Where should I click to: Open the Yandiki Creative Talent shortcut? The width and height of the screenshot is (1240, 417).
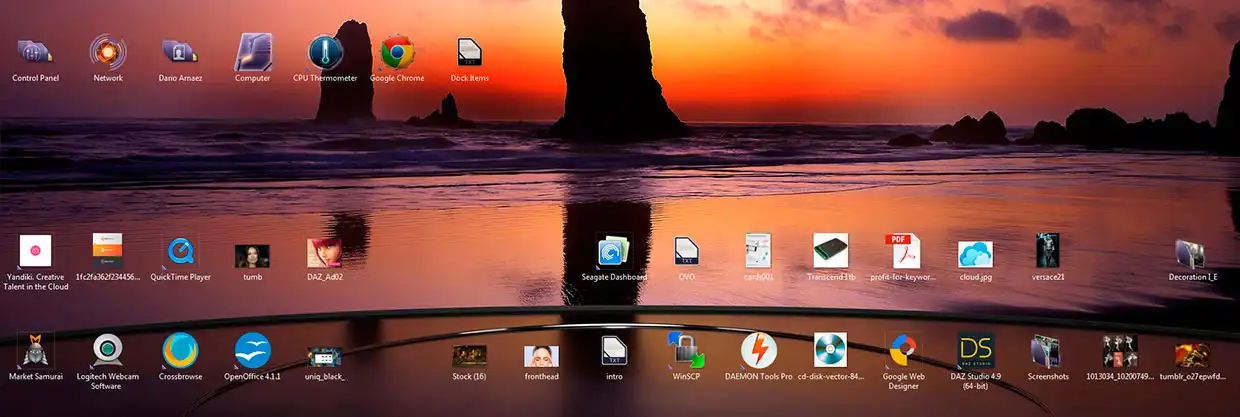(36, 251)
